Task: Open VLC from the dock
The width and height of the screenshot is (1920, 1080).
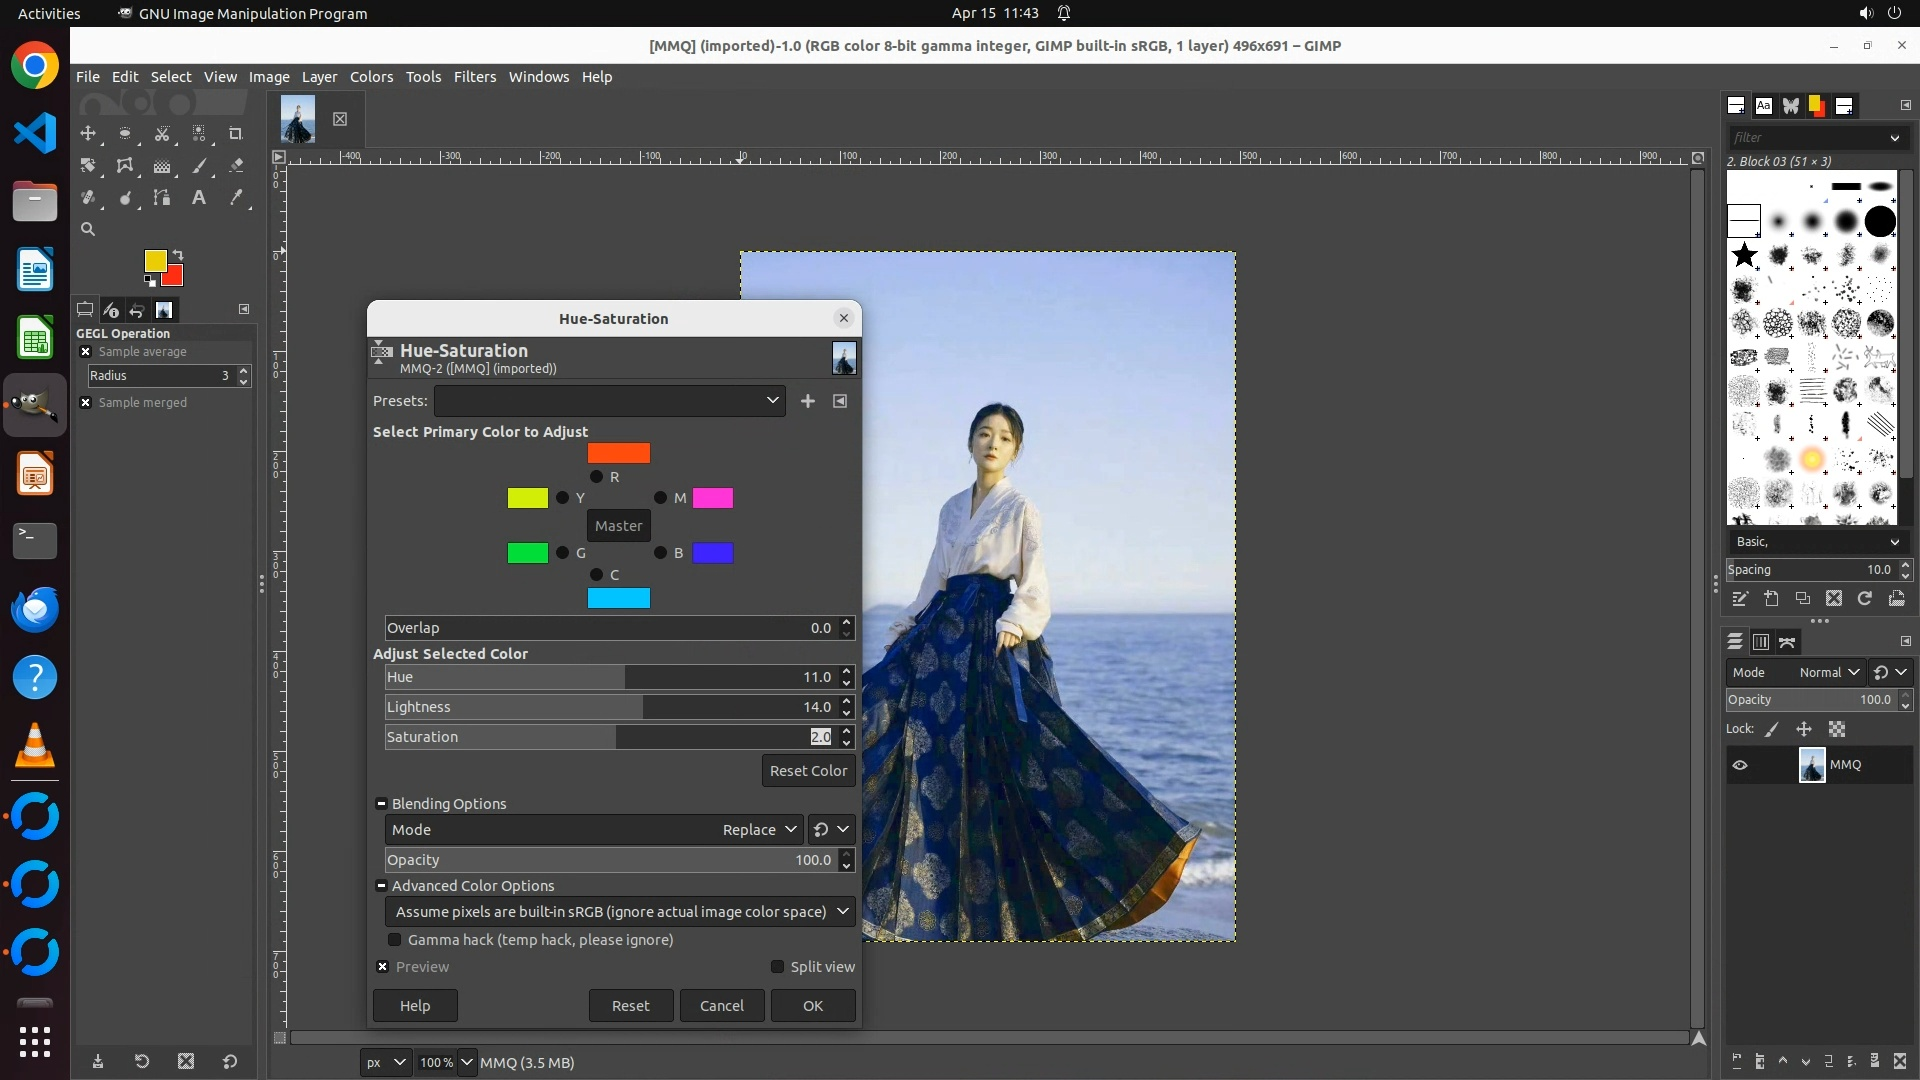Action: click(x=35, y=746)
